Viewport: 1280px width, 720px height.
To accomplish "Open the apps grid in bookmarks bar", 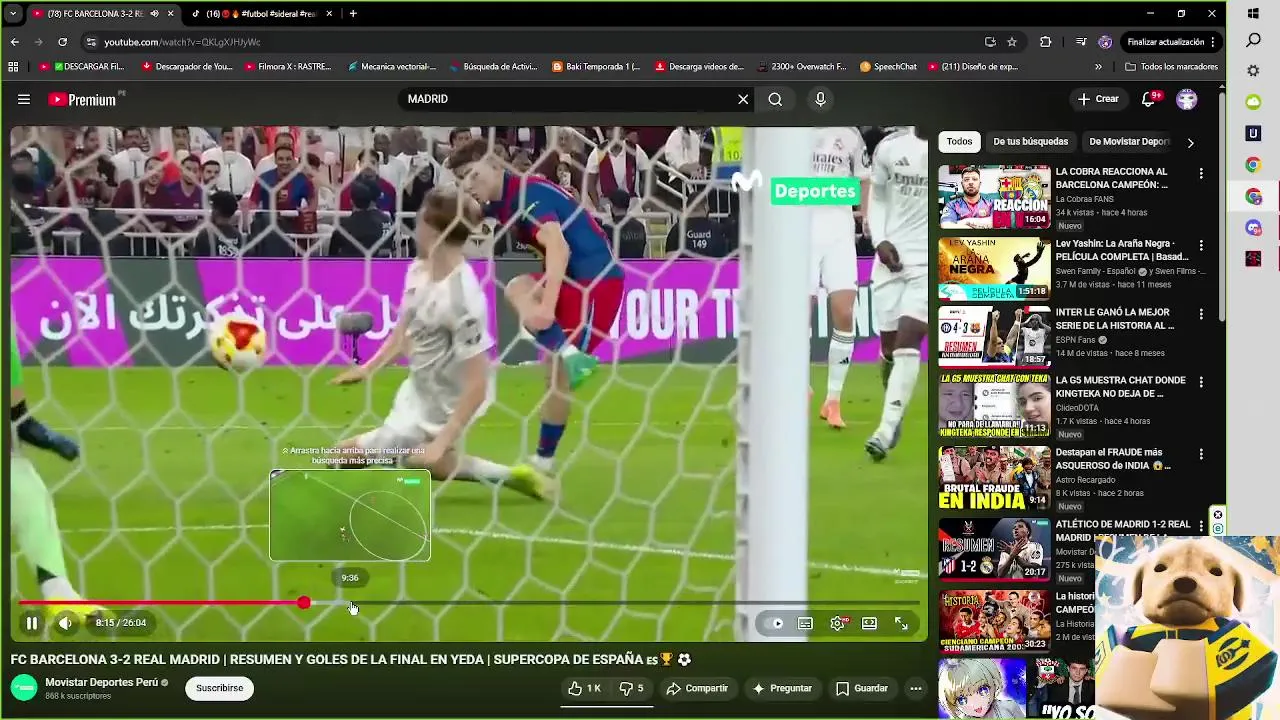I will (13, 67).
